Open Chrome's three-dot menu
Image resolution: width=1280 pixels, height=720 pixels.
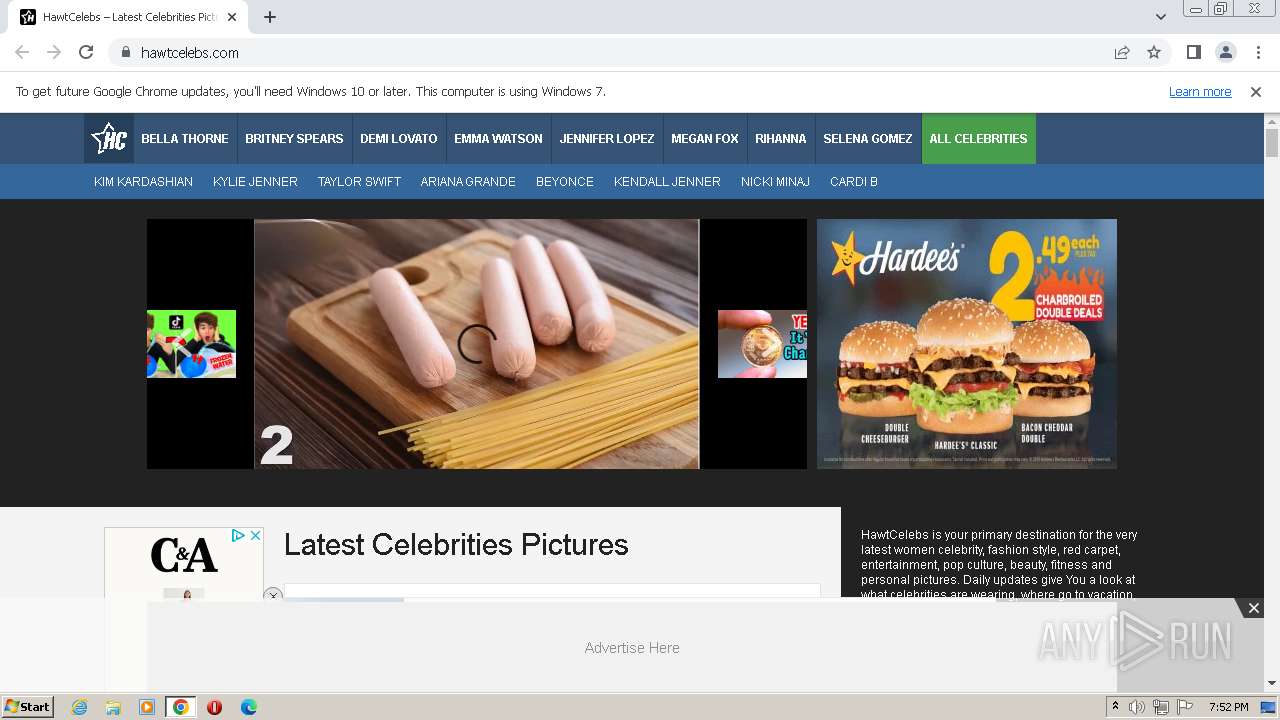point(1258,52)
